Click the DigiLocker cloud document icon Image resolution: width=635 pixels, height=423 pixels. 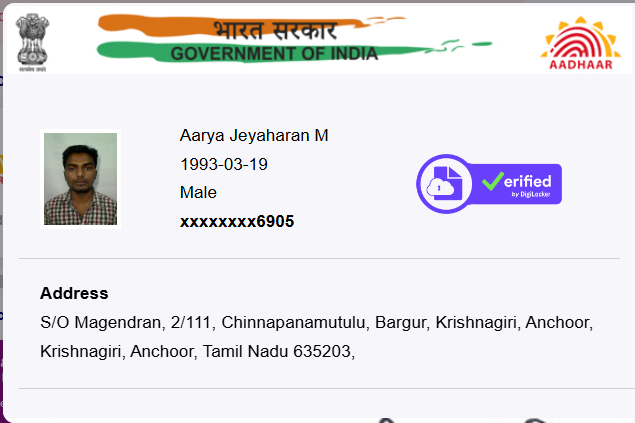[x=445, y=183]
